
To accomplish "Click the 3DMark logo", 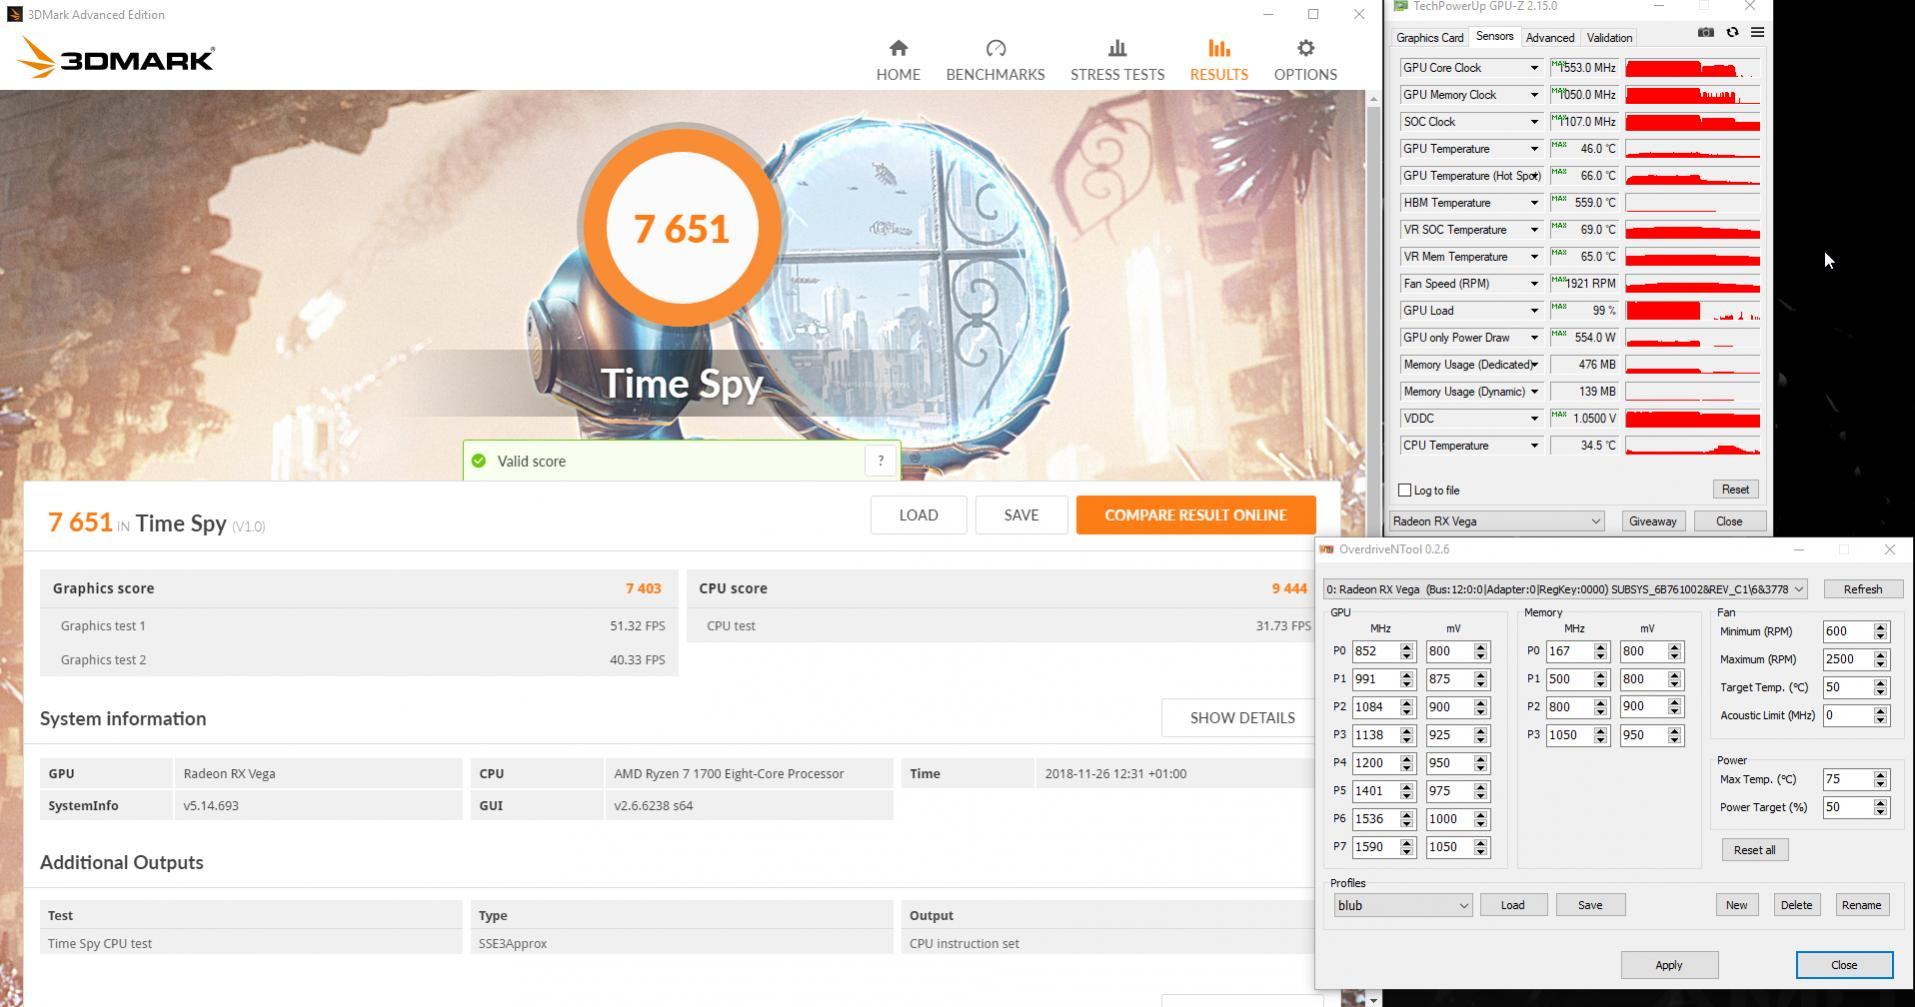I will (x=116, y=58).
